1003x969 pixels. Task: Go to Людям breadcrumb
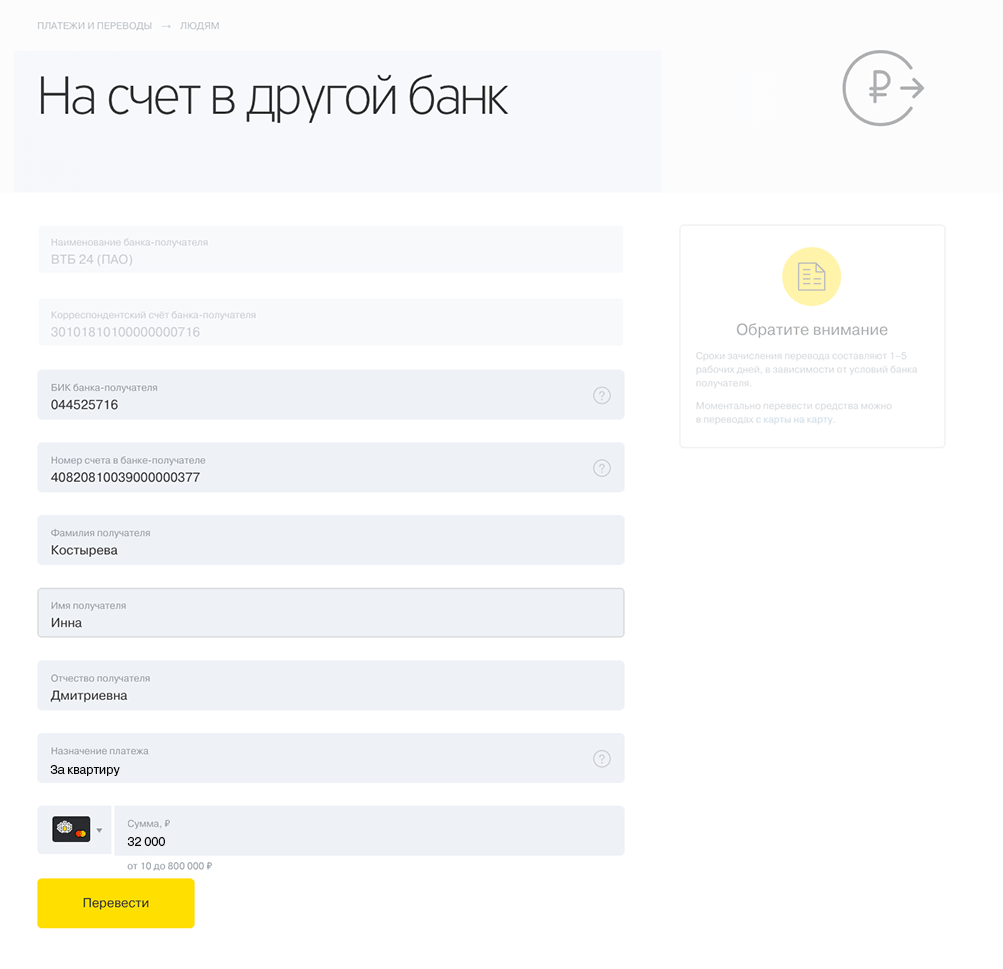pyautogui.click(x=200, y=26)
